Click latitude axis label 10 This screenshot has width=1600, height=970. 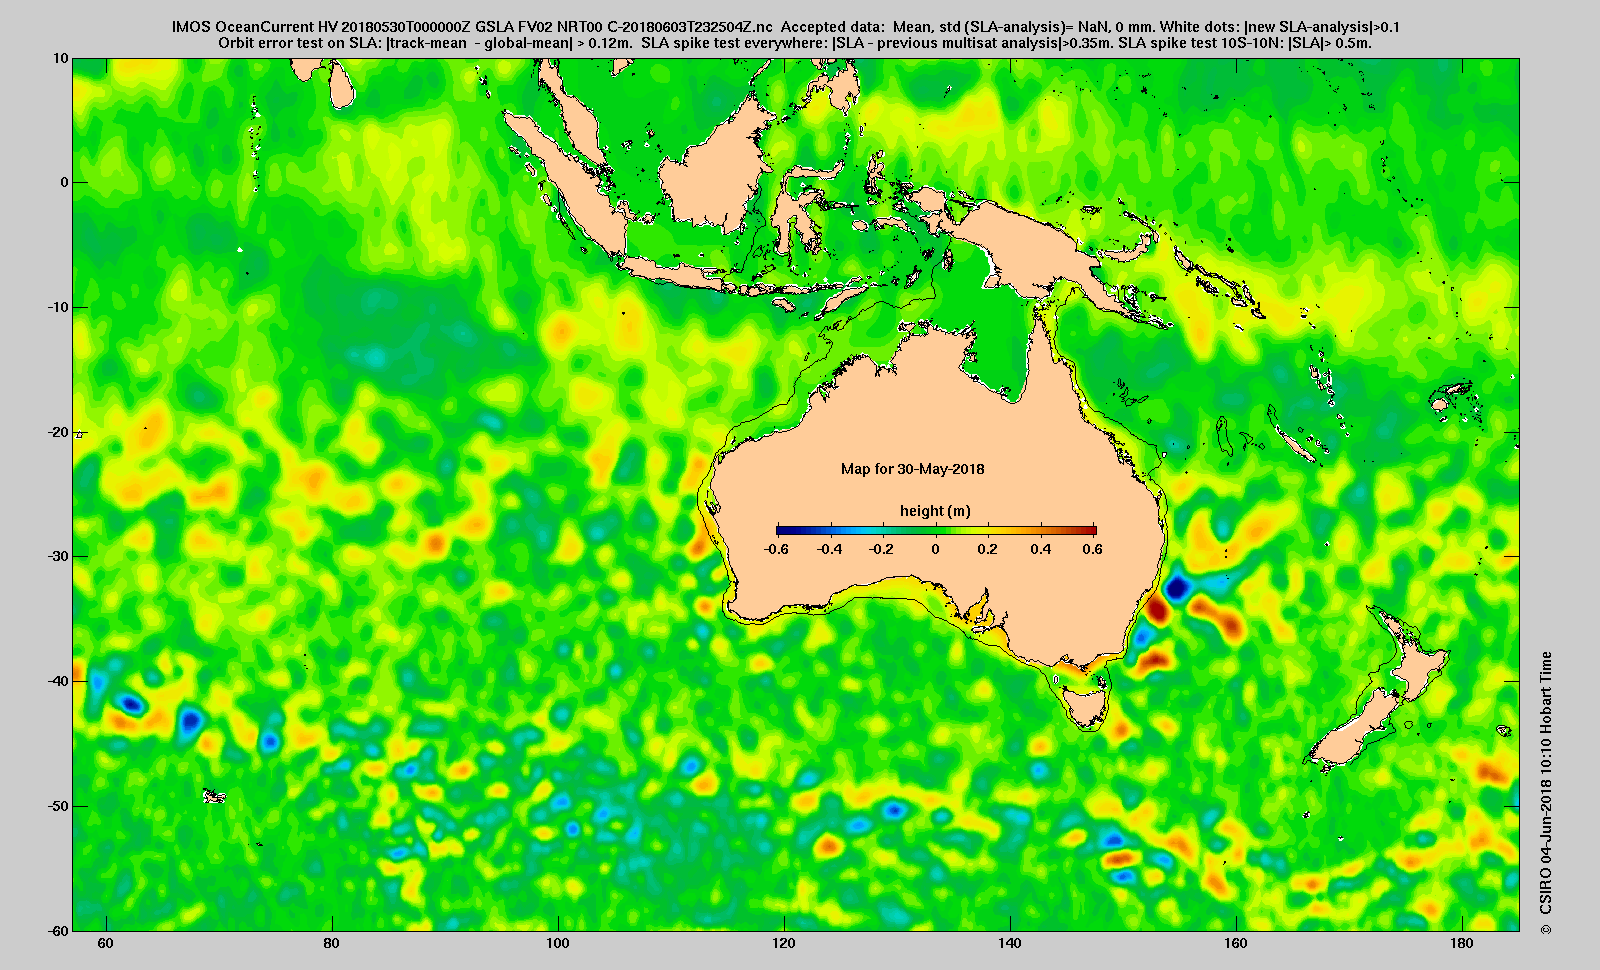click(61, 59)
